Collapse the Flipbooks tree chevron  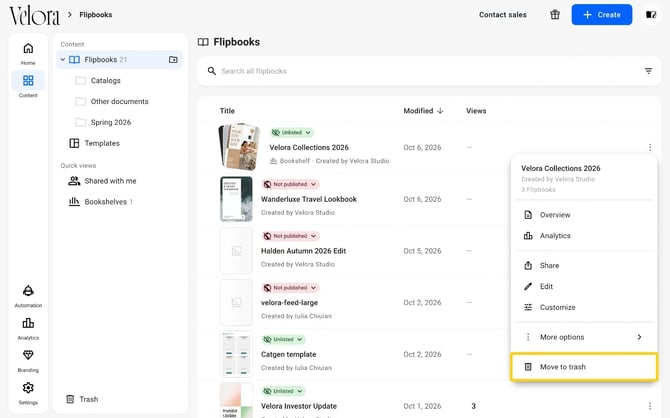[63, 59]
